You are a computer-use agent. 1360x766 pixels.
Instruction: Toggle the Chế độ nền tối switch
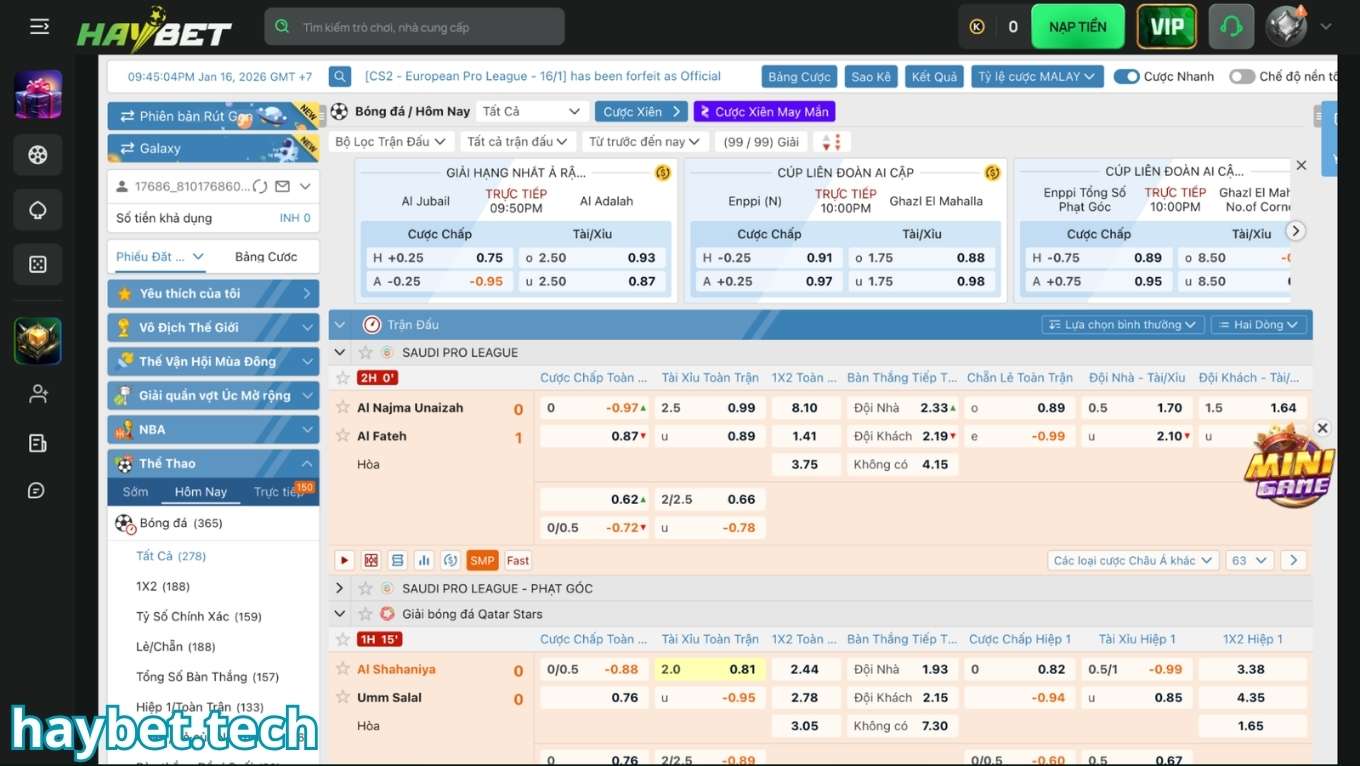[1242, 77]
